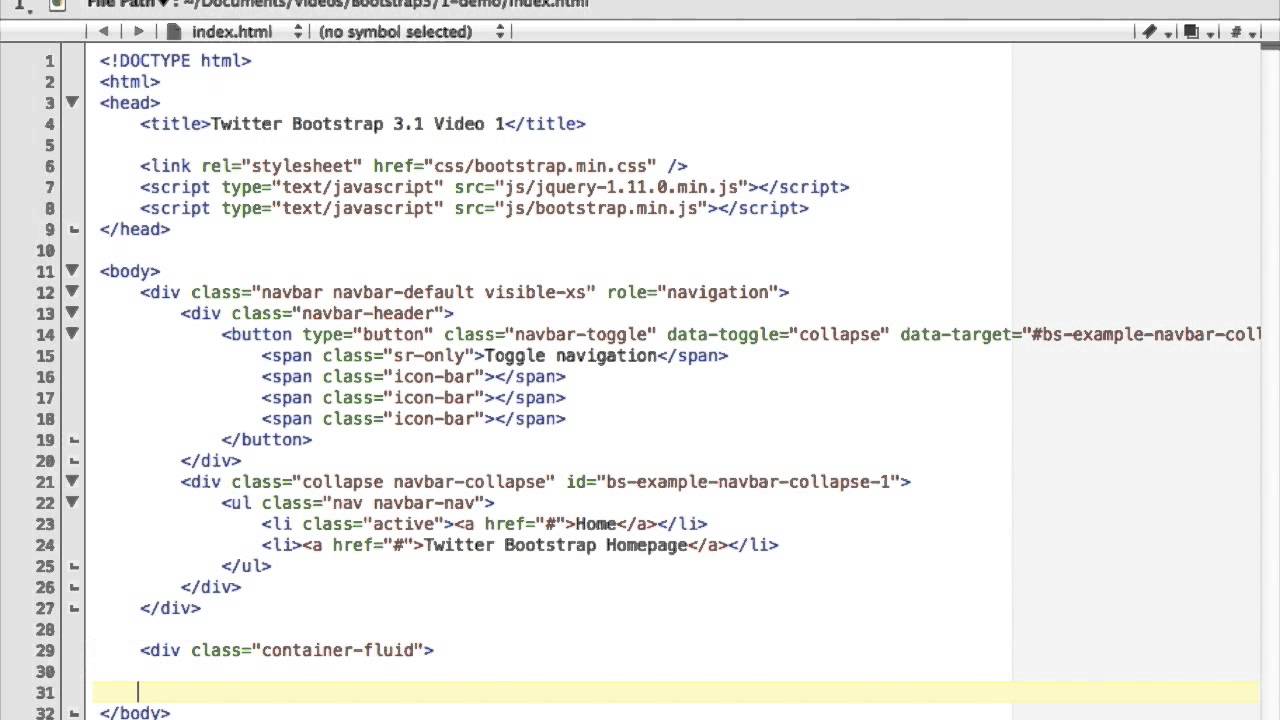Click the 'icon-bar' span on line 18
Image resolution: width=1280 pixels, height=720 pixels.
point(414,418)
